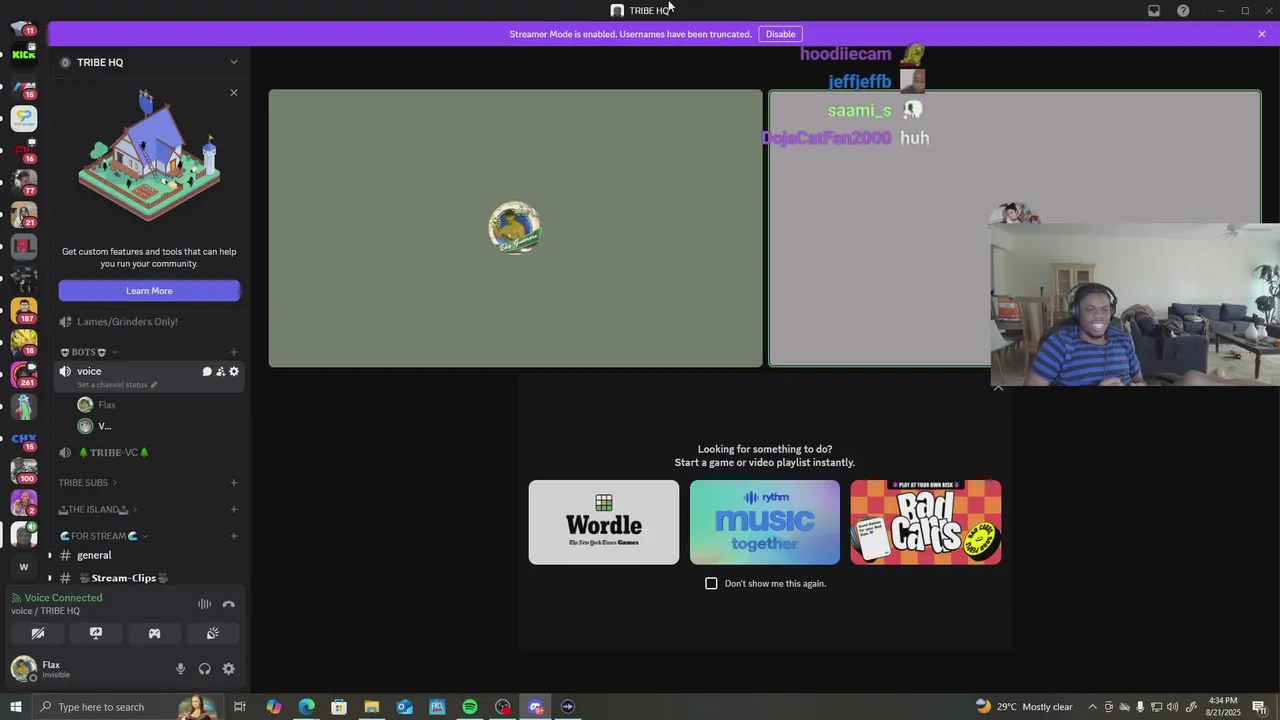Open the KICK server icon
The image size is (1280, 720).
pyautogui.click(x=24, y=54)
